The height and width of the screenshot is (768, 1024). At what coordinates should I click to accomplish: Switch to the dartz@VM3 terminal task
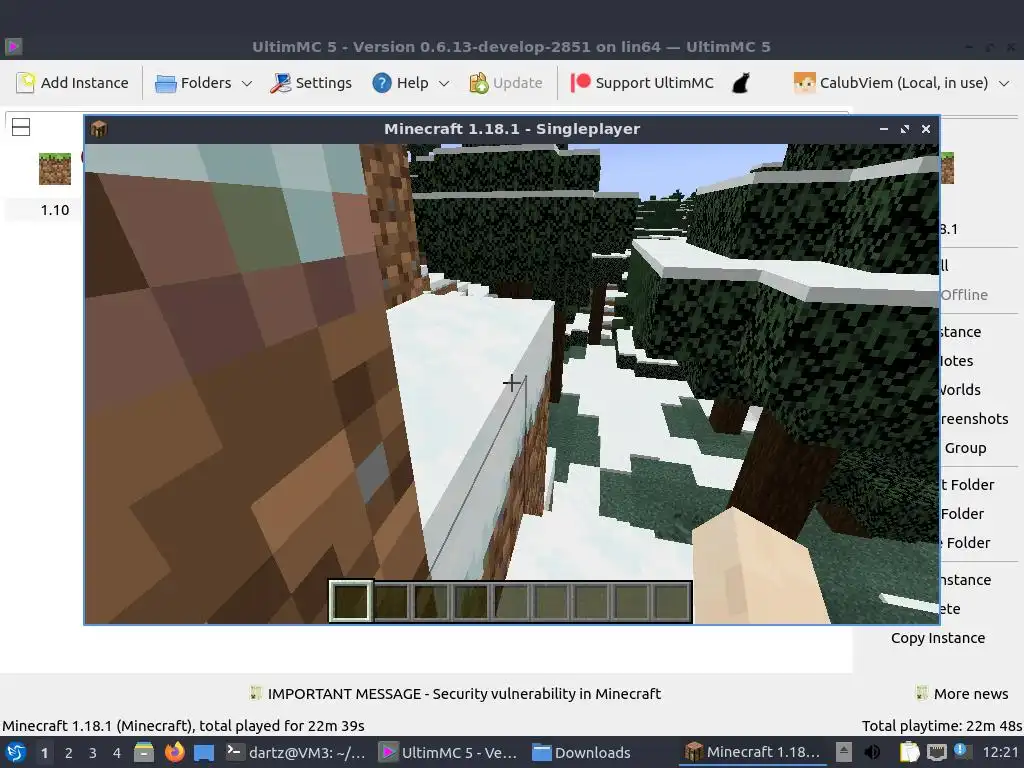pos(296,752)
